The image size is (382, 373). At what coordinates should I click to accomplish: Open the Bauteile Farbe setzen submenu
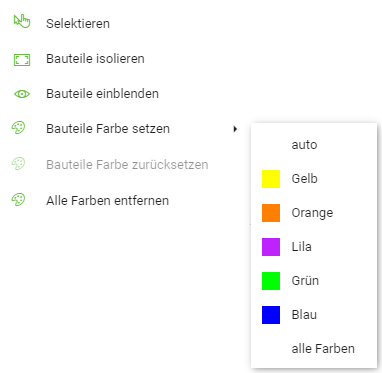(108, 129)
